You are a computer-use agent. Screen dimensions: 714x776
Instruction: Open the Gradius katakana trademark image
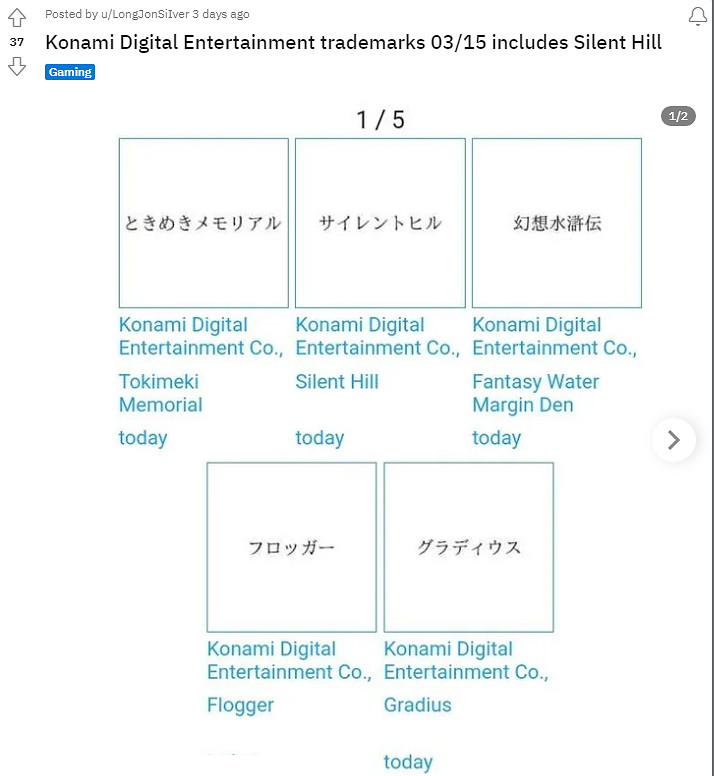point(469,547)
